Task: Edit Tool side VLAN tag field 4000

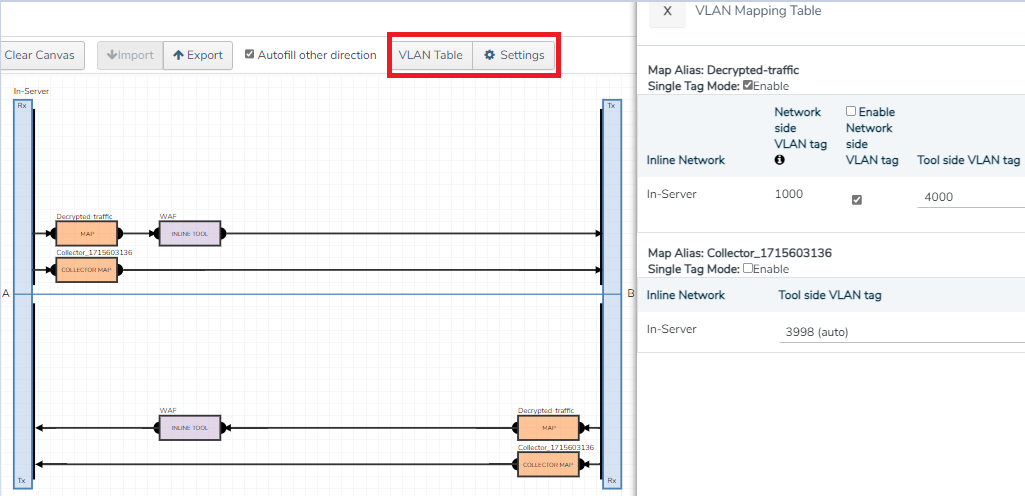Action: 971,197
